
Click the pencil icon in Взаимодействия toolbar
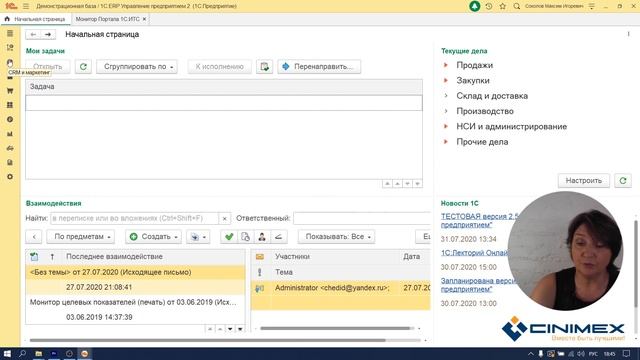point(278,237)
